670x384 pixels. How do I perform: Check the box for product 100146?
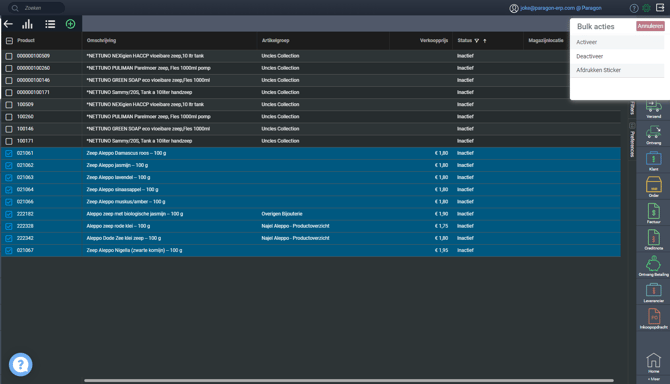[9, 129]
